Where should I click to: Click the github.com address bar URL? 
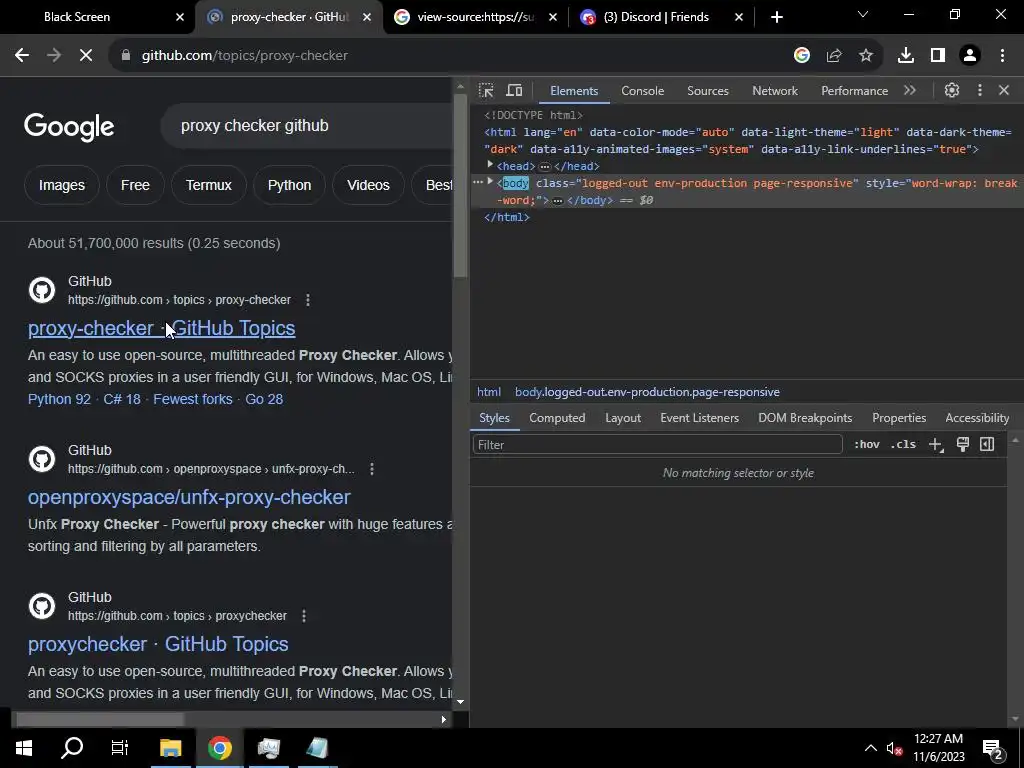tap(245, 56)
